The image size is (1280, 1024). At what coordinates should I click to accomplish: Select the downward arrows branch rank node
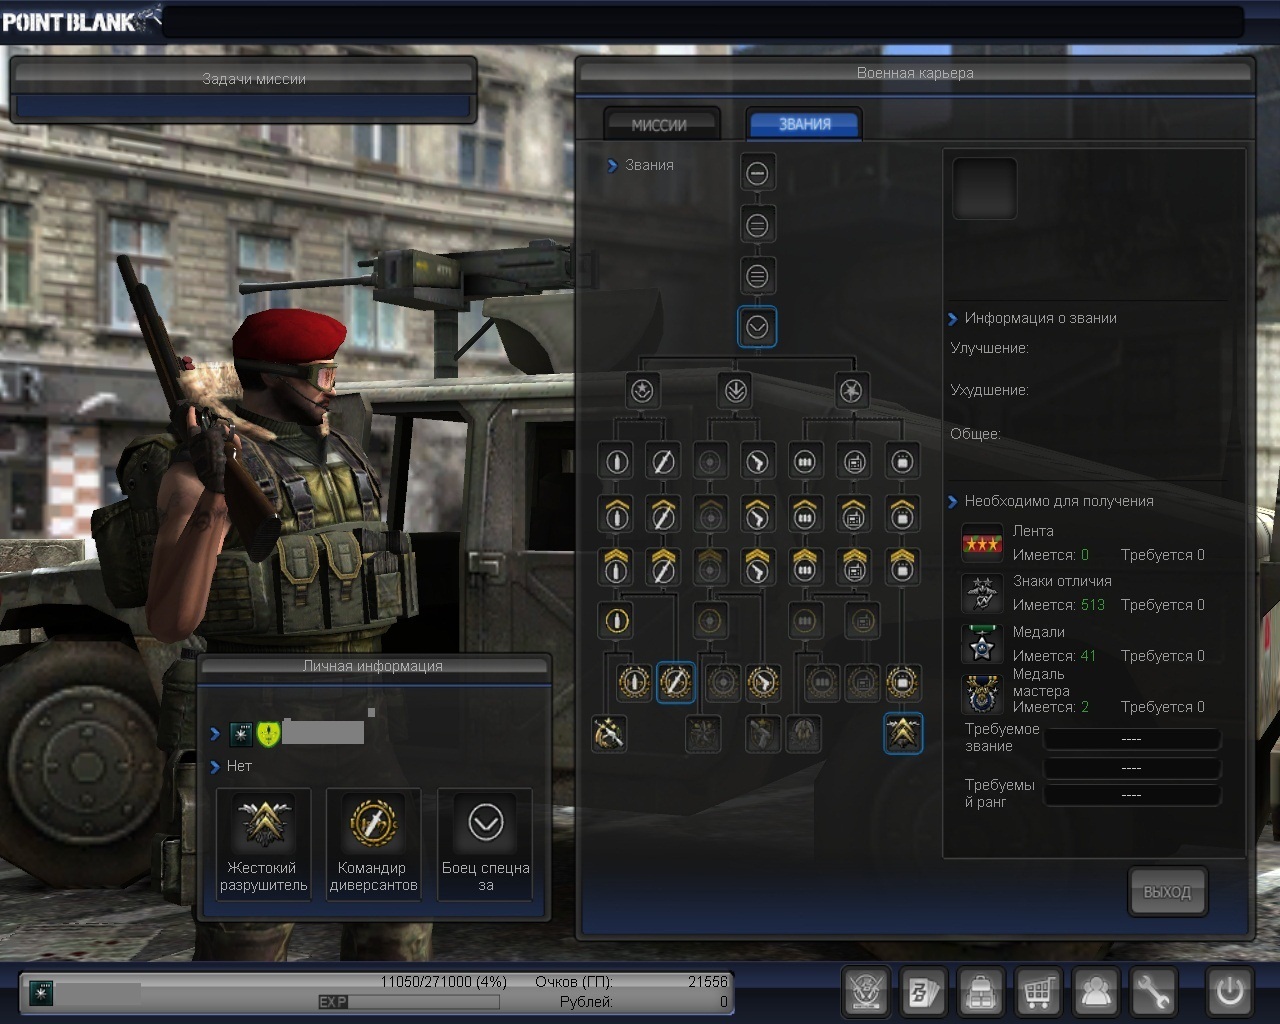735,390
